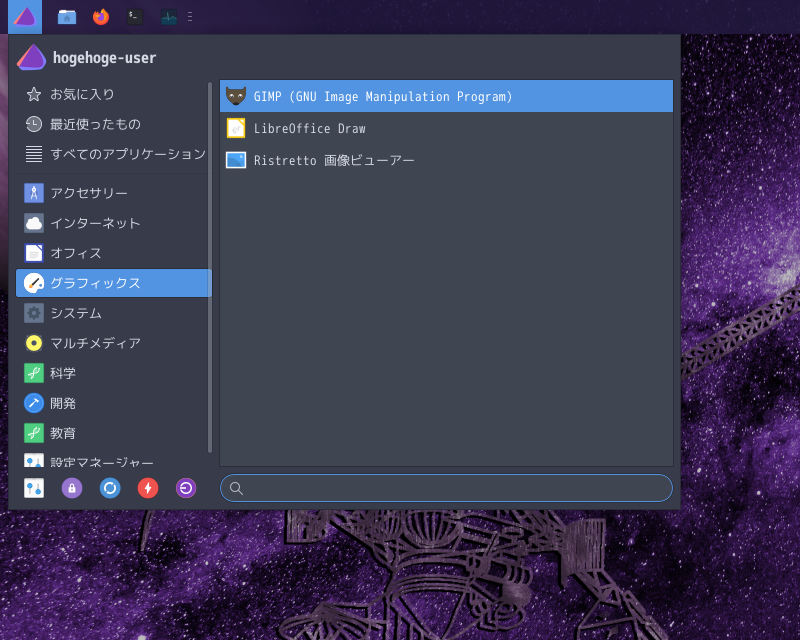The image size is (800, 640).
Task: Open オフィス category
Action: pos(113,253)
